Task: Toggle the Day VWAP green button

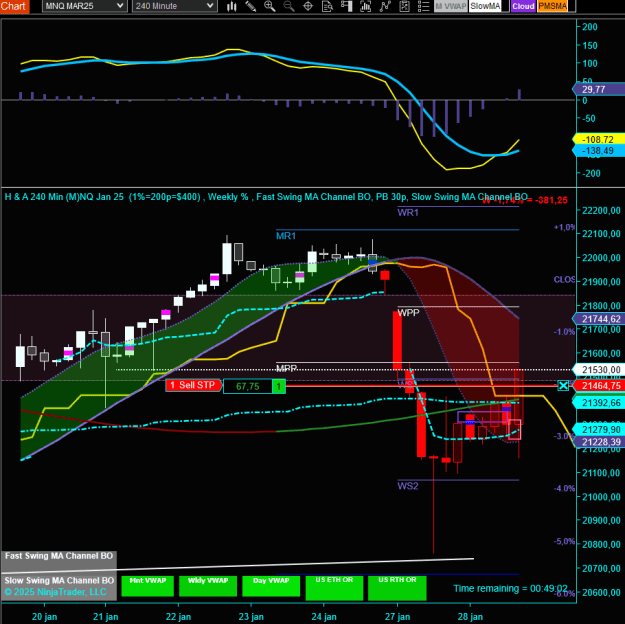Action: [271, 586]
